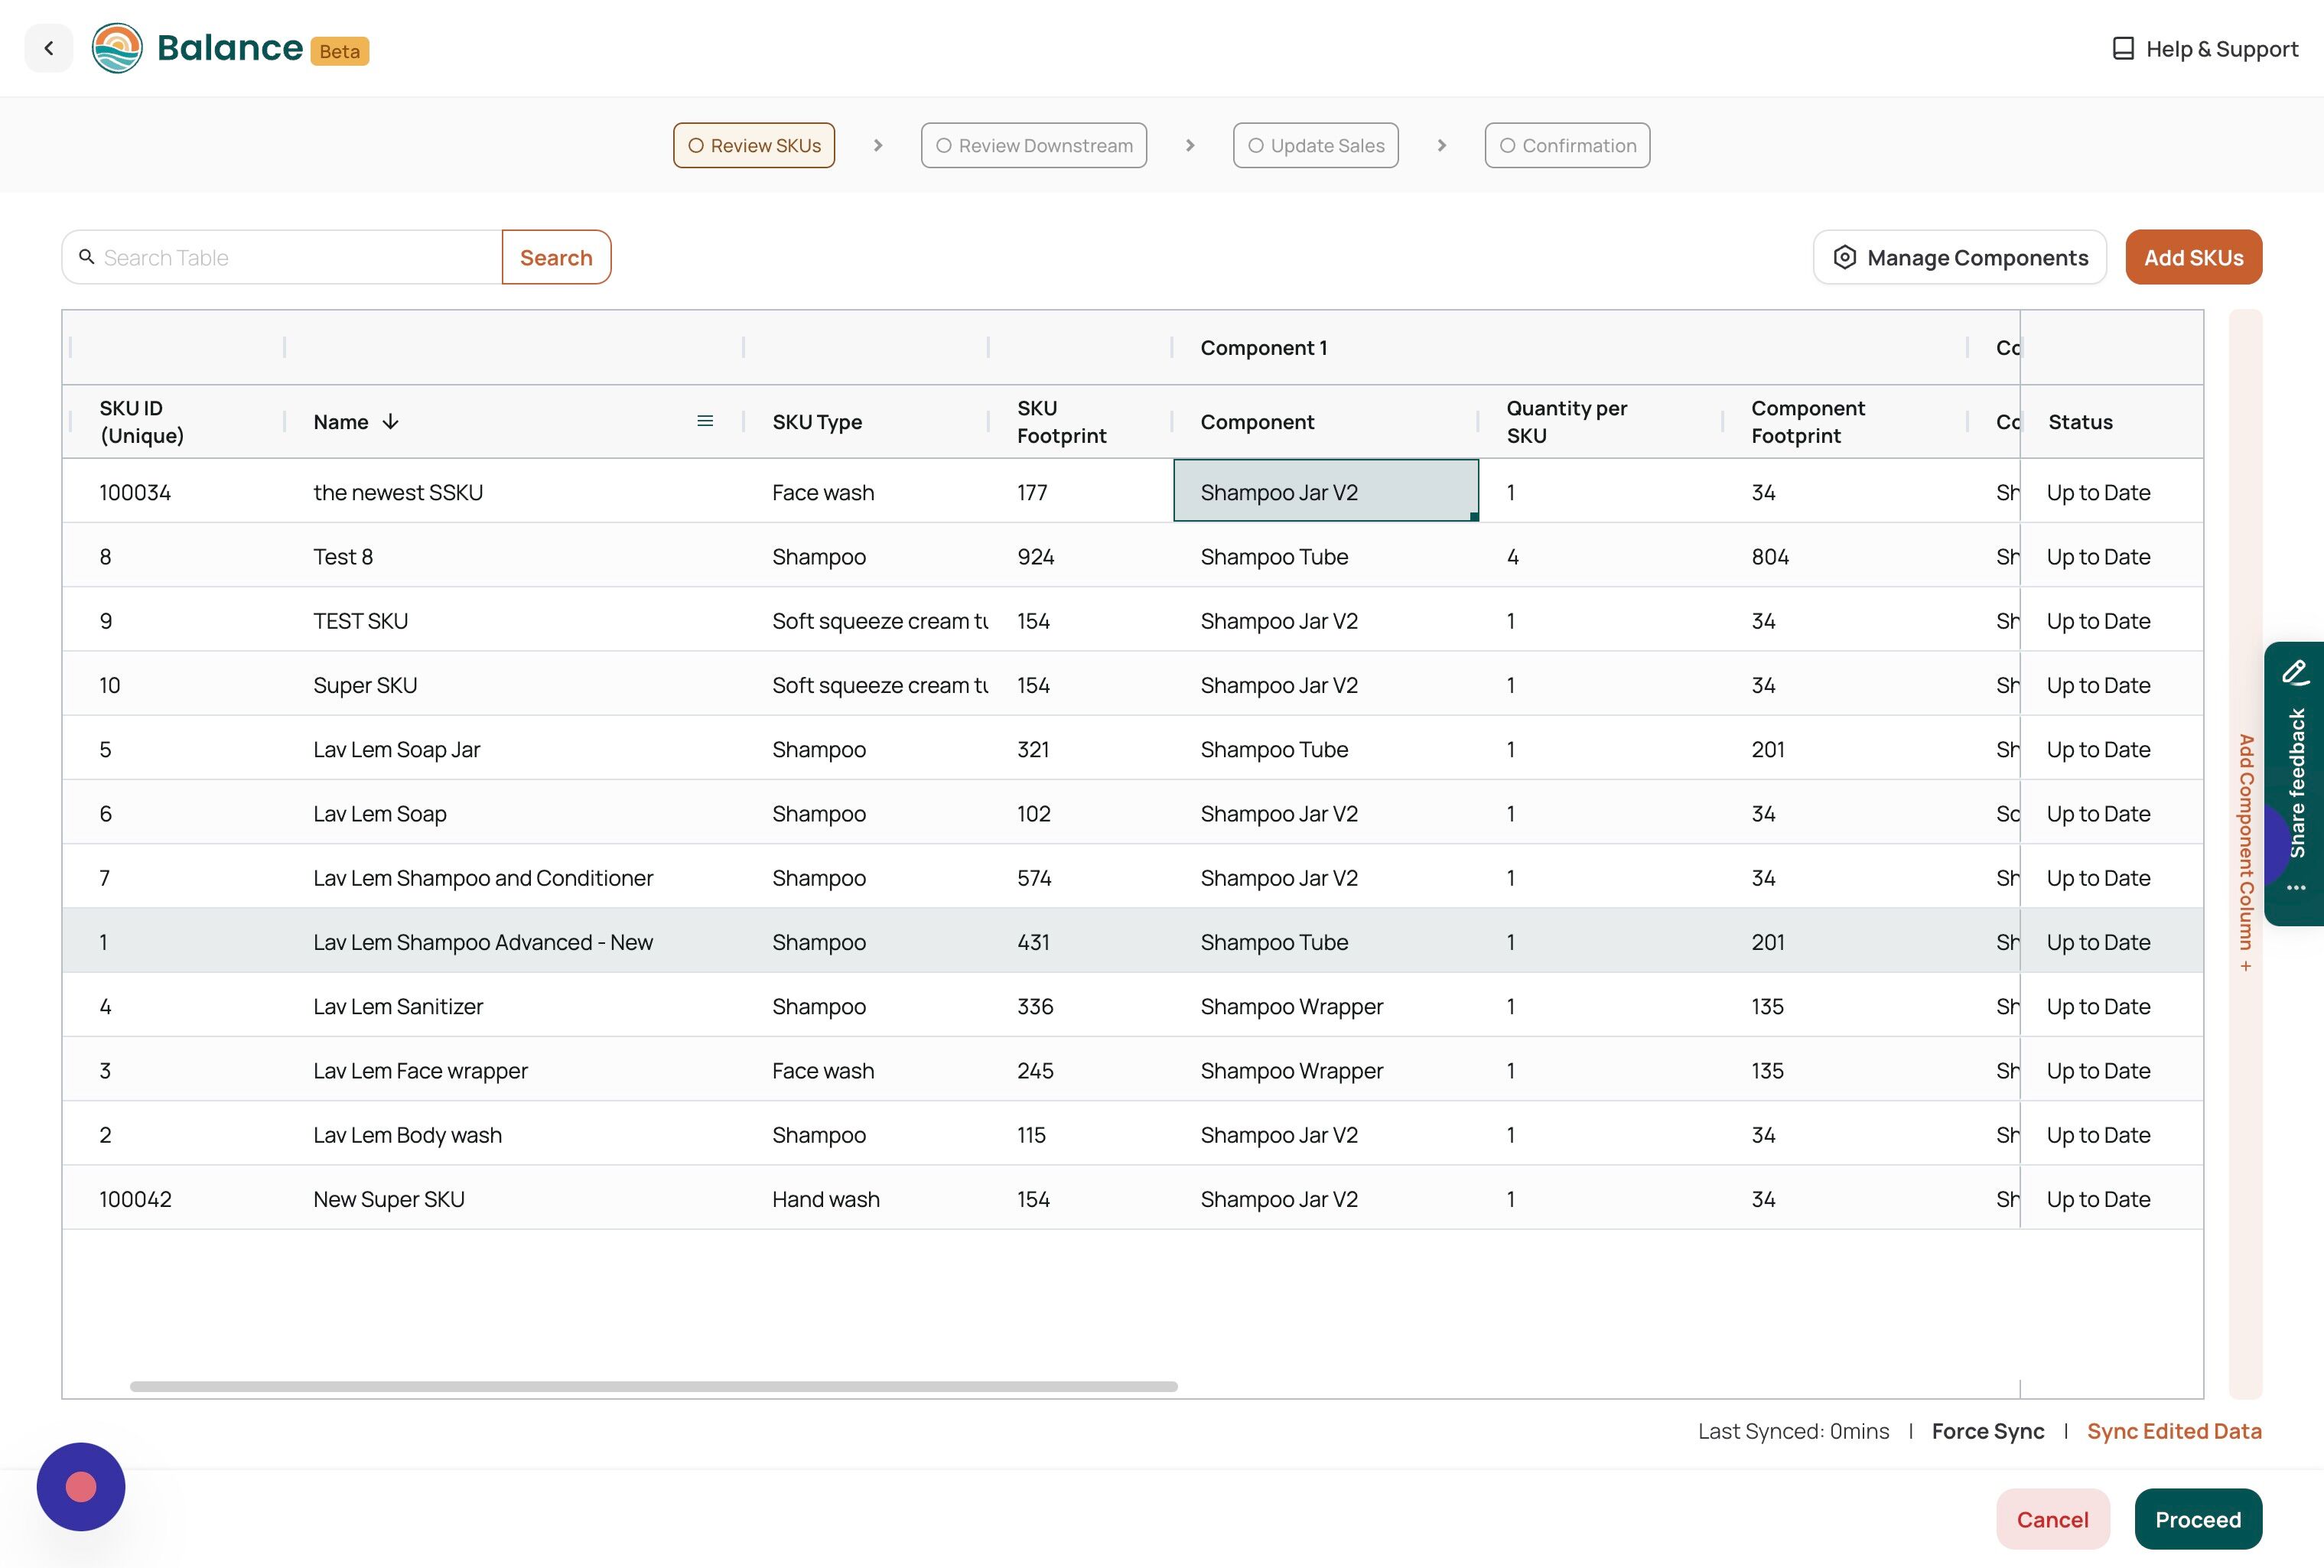Screen dimensions: 2324x1568
Task: Click Component Footprint 804 cell
Action: point(1845,555)
